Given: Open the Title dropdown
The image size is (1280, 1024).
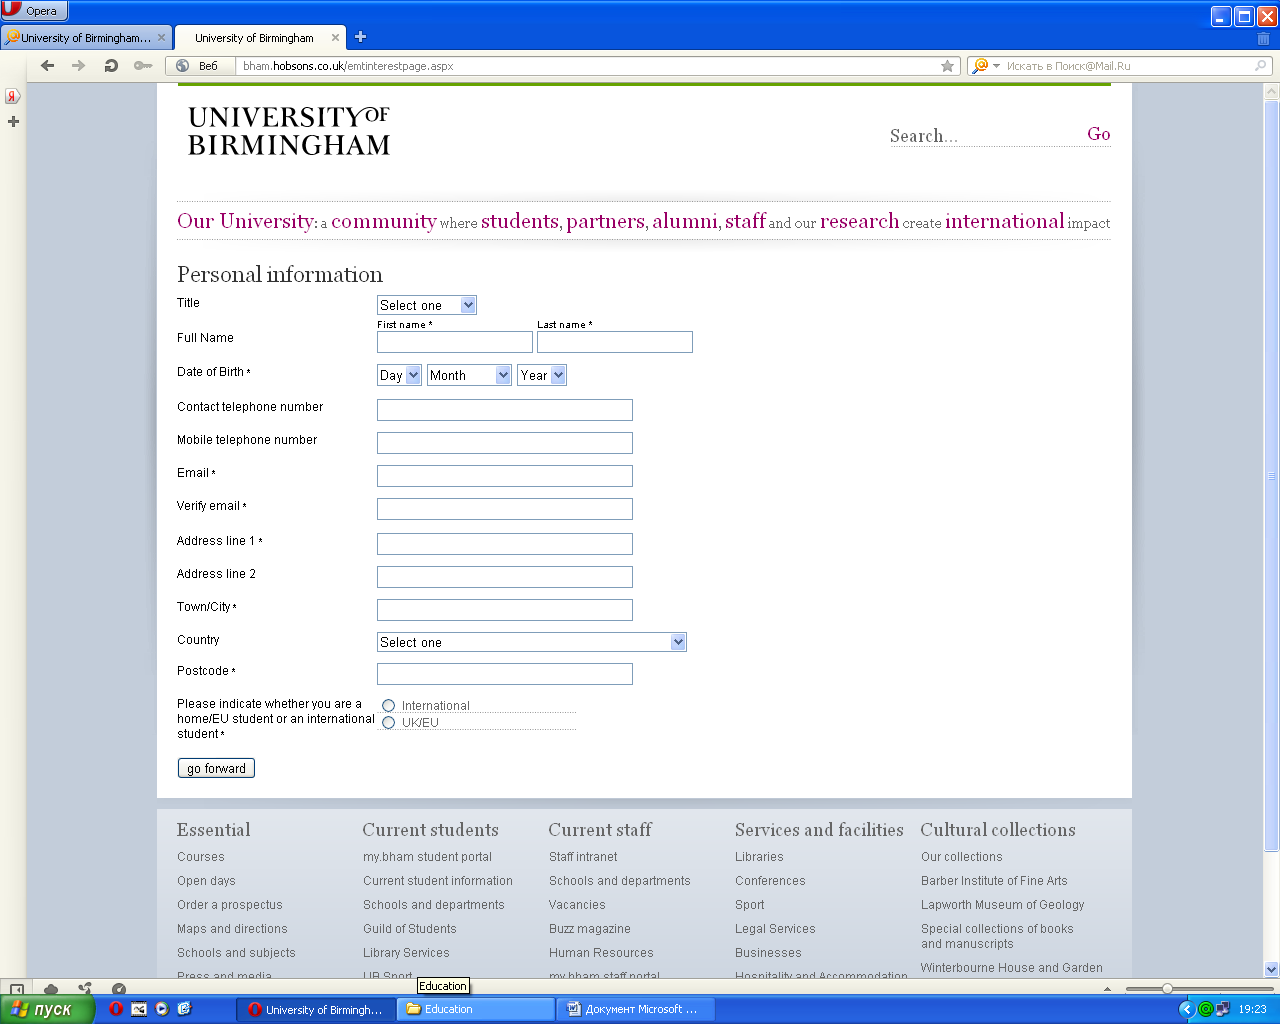Looking at the screenshot, I should pyautogui.click(x=427, y=305).
